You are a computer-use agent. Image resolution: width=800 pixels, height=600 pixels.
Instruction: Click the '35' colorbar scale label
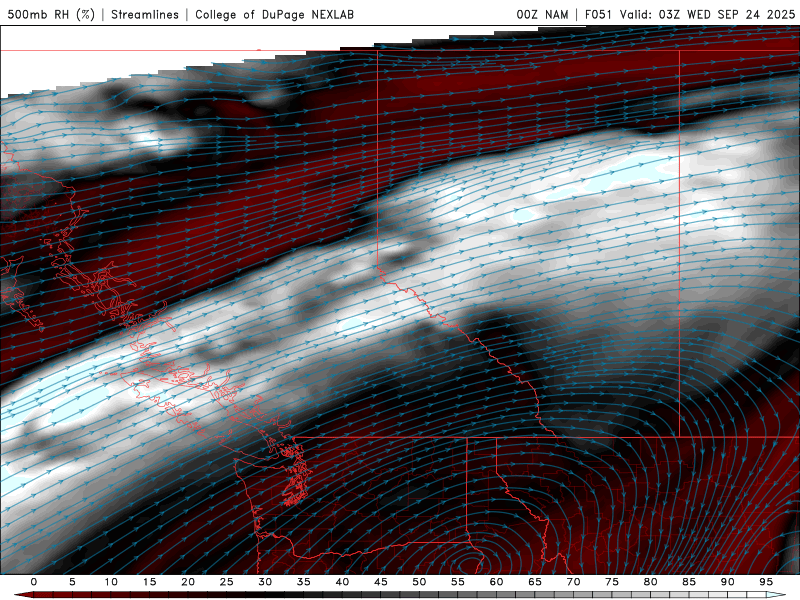[304, 582]
